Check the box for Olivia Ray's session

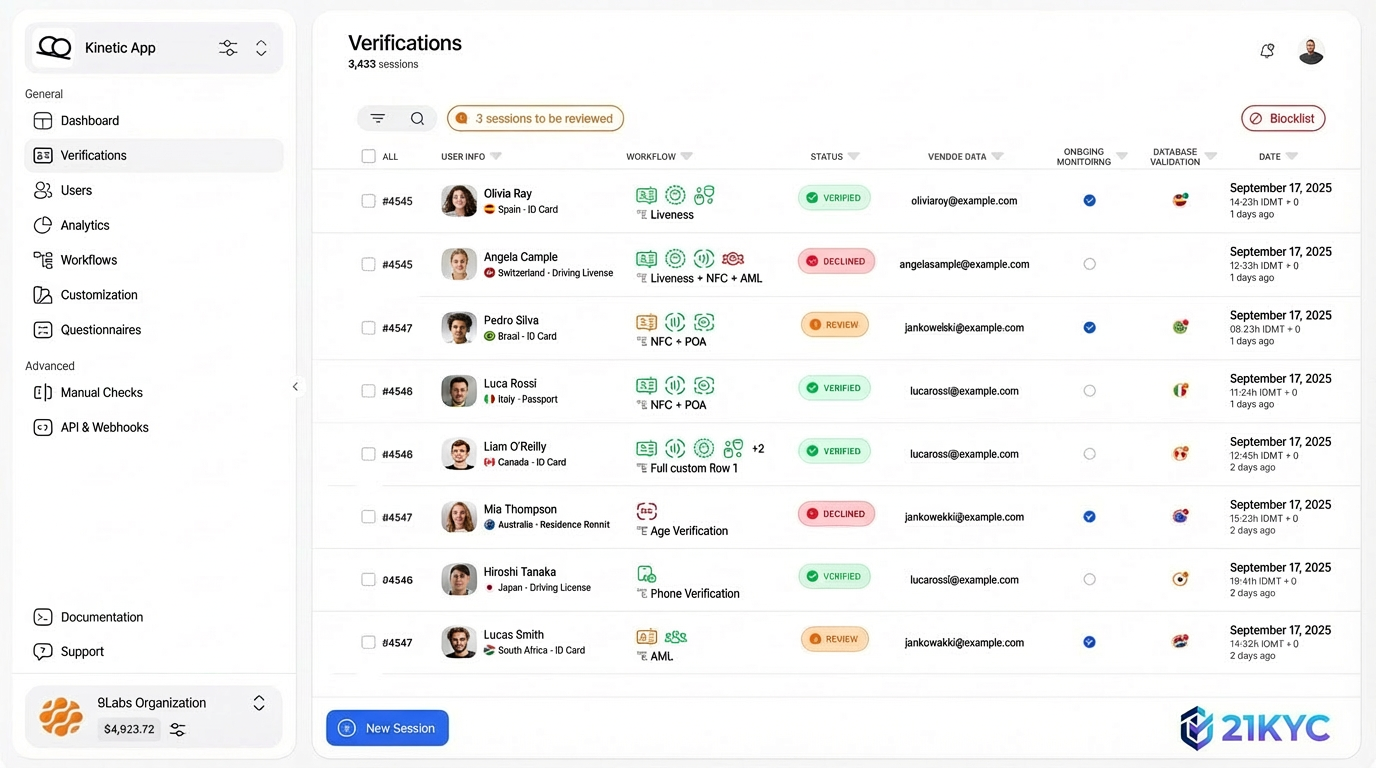368,201
